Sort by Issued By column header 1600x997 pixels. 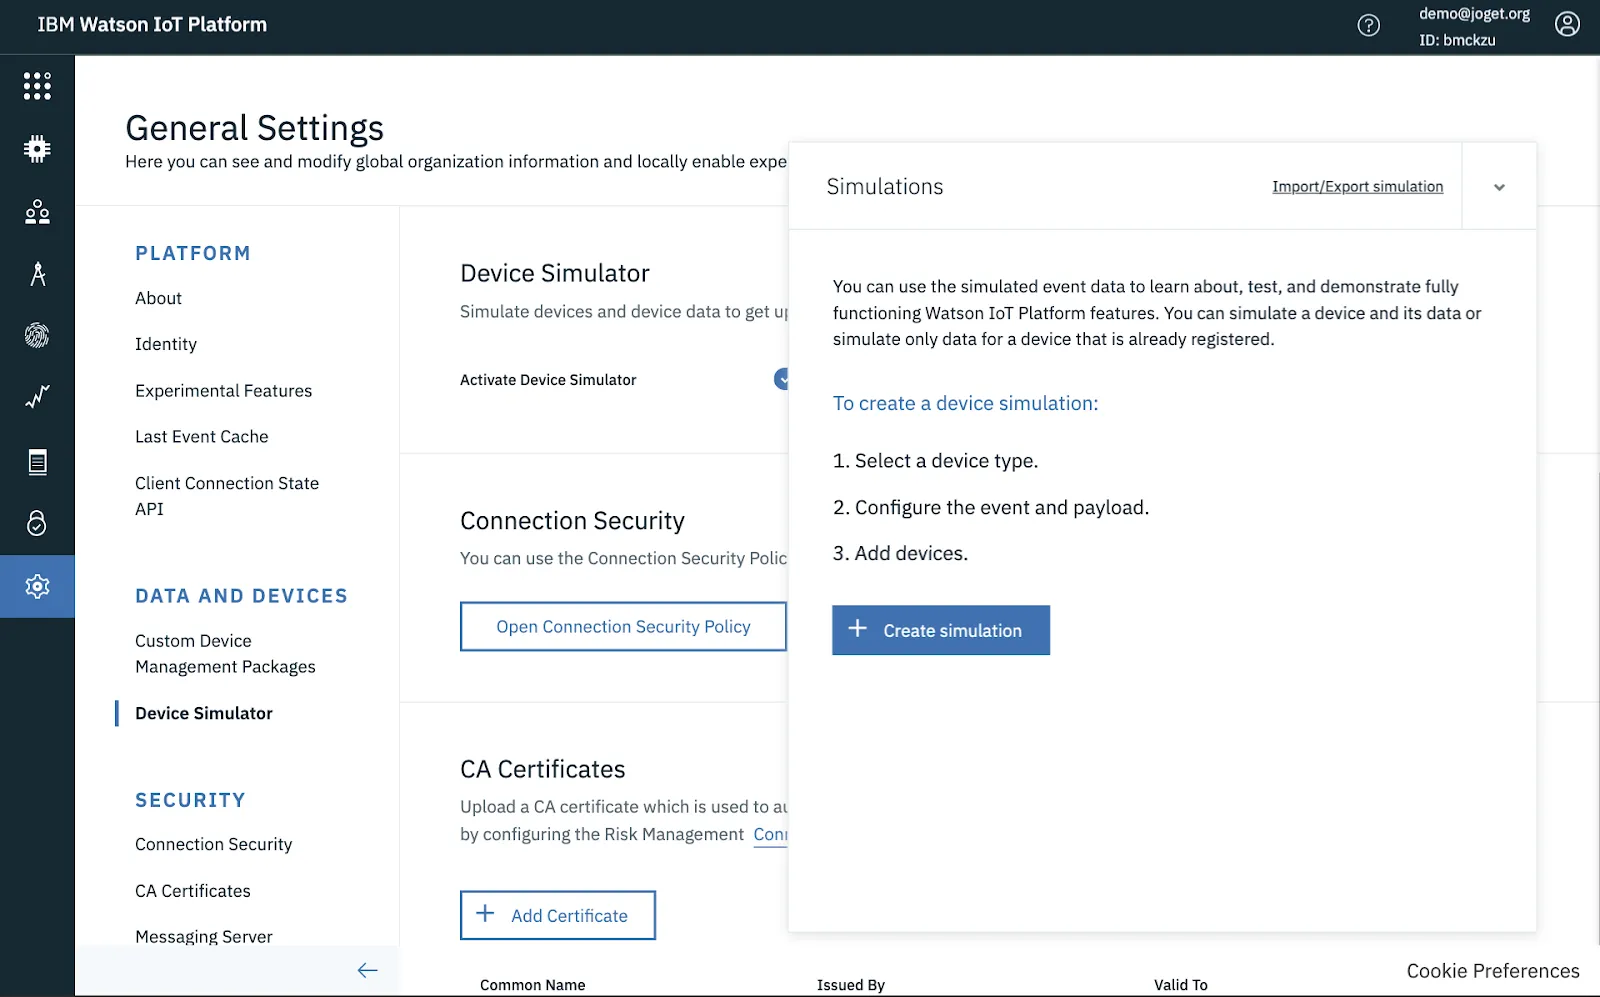[851, 985]
